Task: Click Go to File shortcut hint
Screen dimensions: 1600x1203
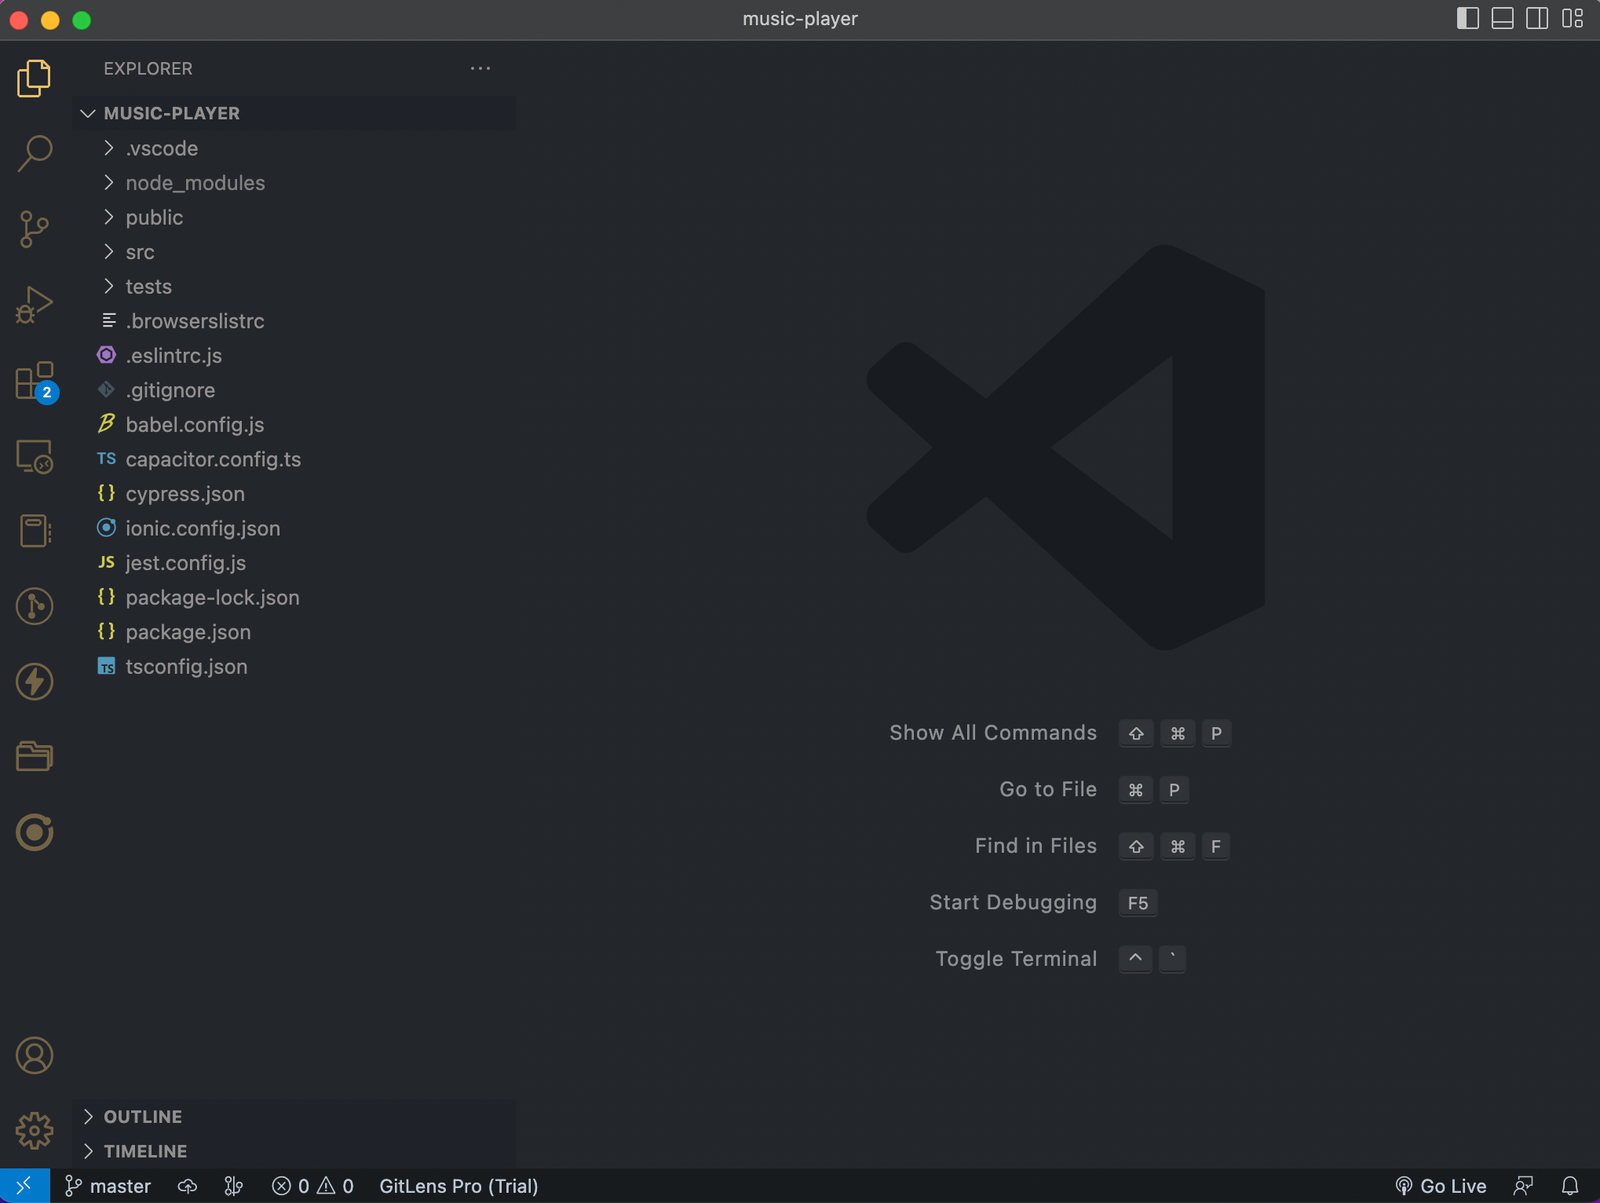Action: pyautogui.click(x=1095, y=789)
